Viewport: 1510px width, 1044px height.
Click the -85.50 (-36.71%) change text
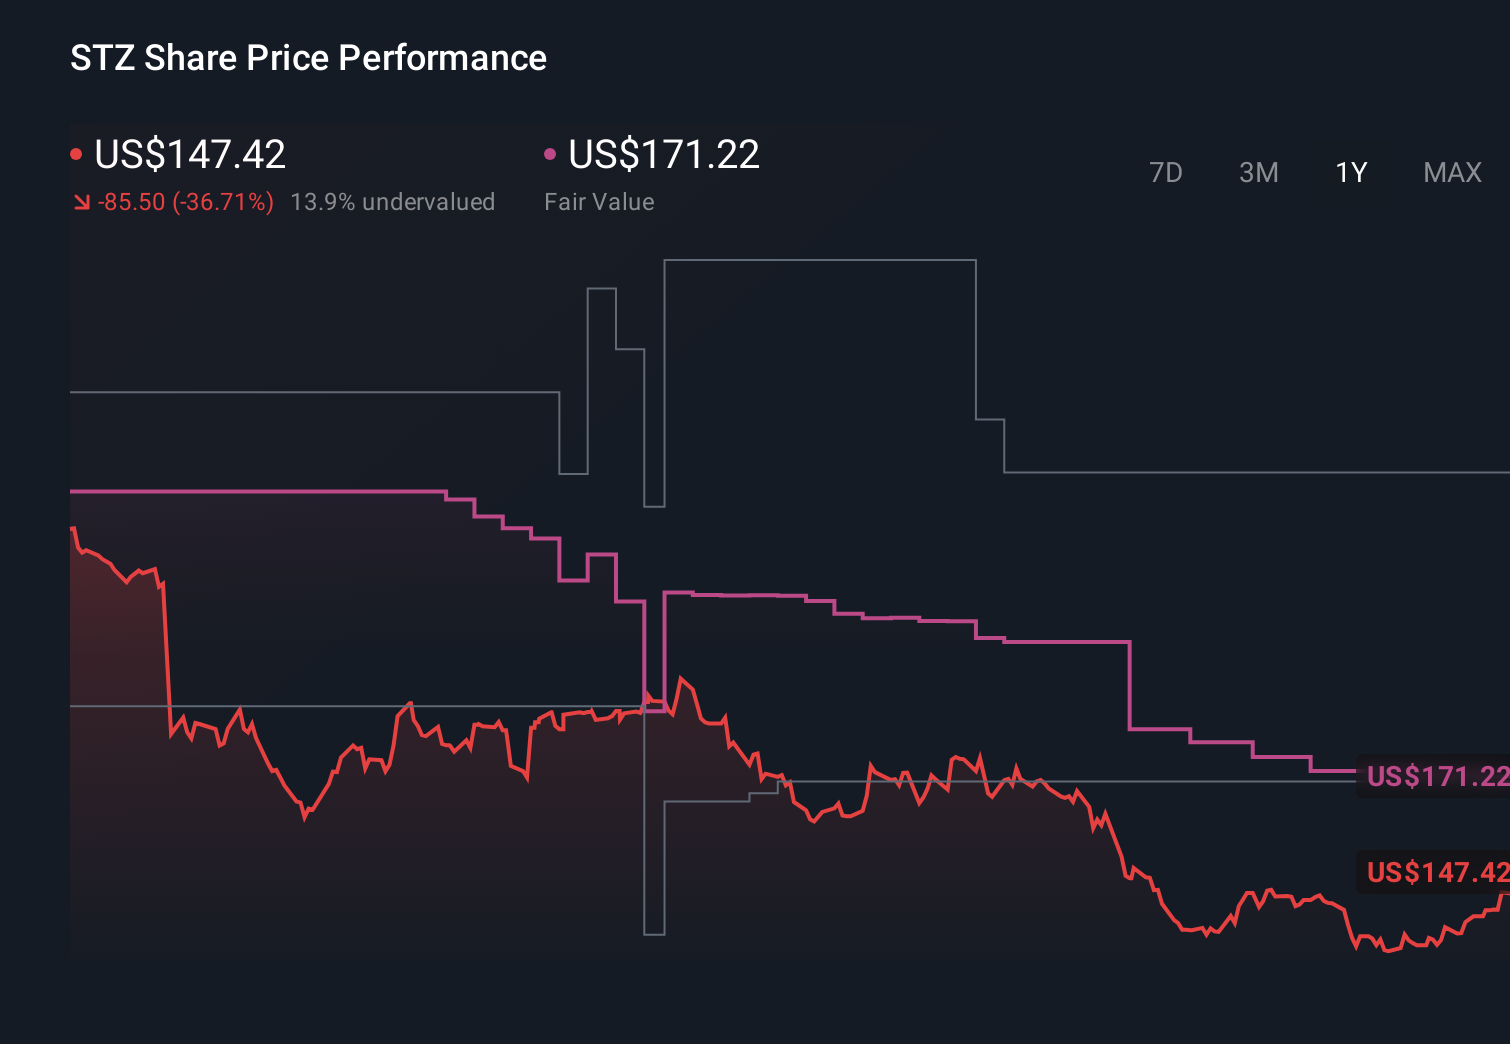pyautogui.click(x=186, y=202)
